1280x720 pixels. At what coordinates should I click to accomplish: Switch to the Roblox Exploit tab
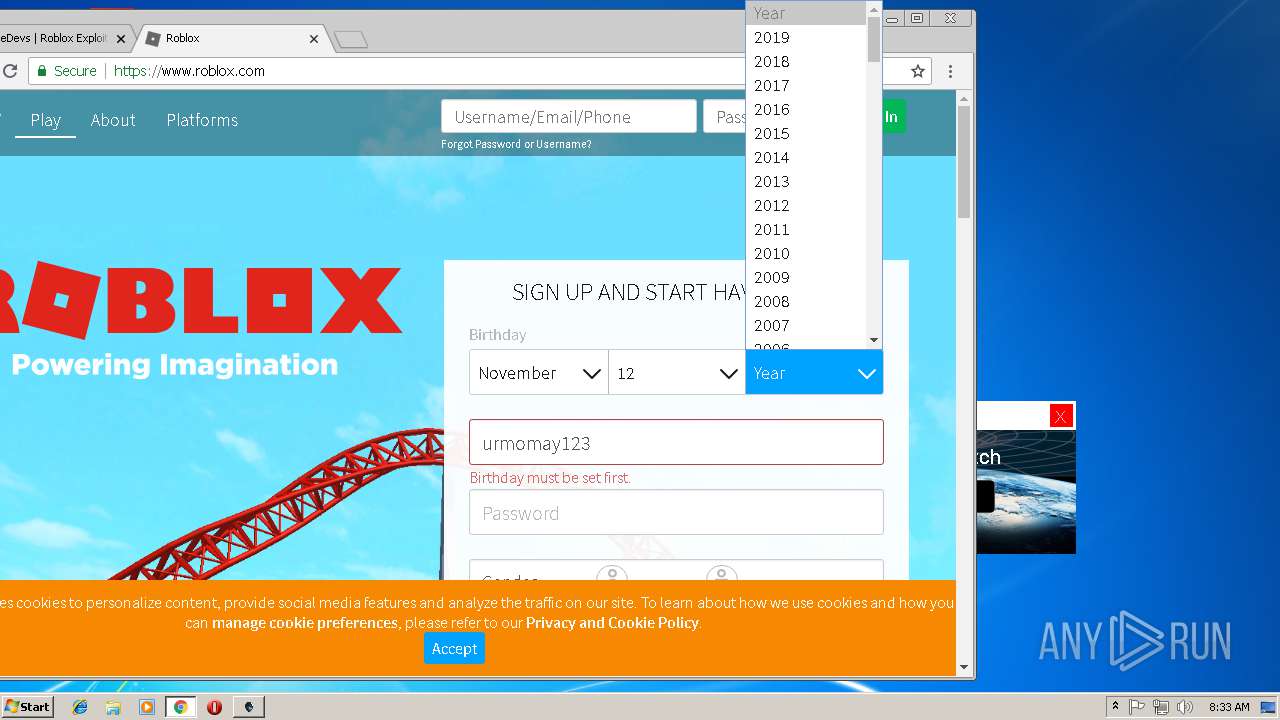tap(56, 38)
